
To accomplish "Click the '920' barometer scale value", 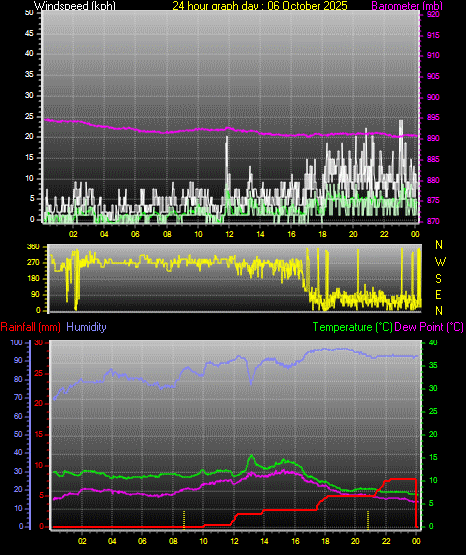I will (x=433, y=14).
